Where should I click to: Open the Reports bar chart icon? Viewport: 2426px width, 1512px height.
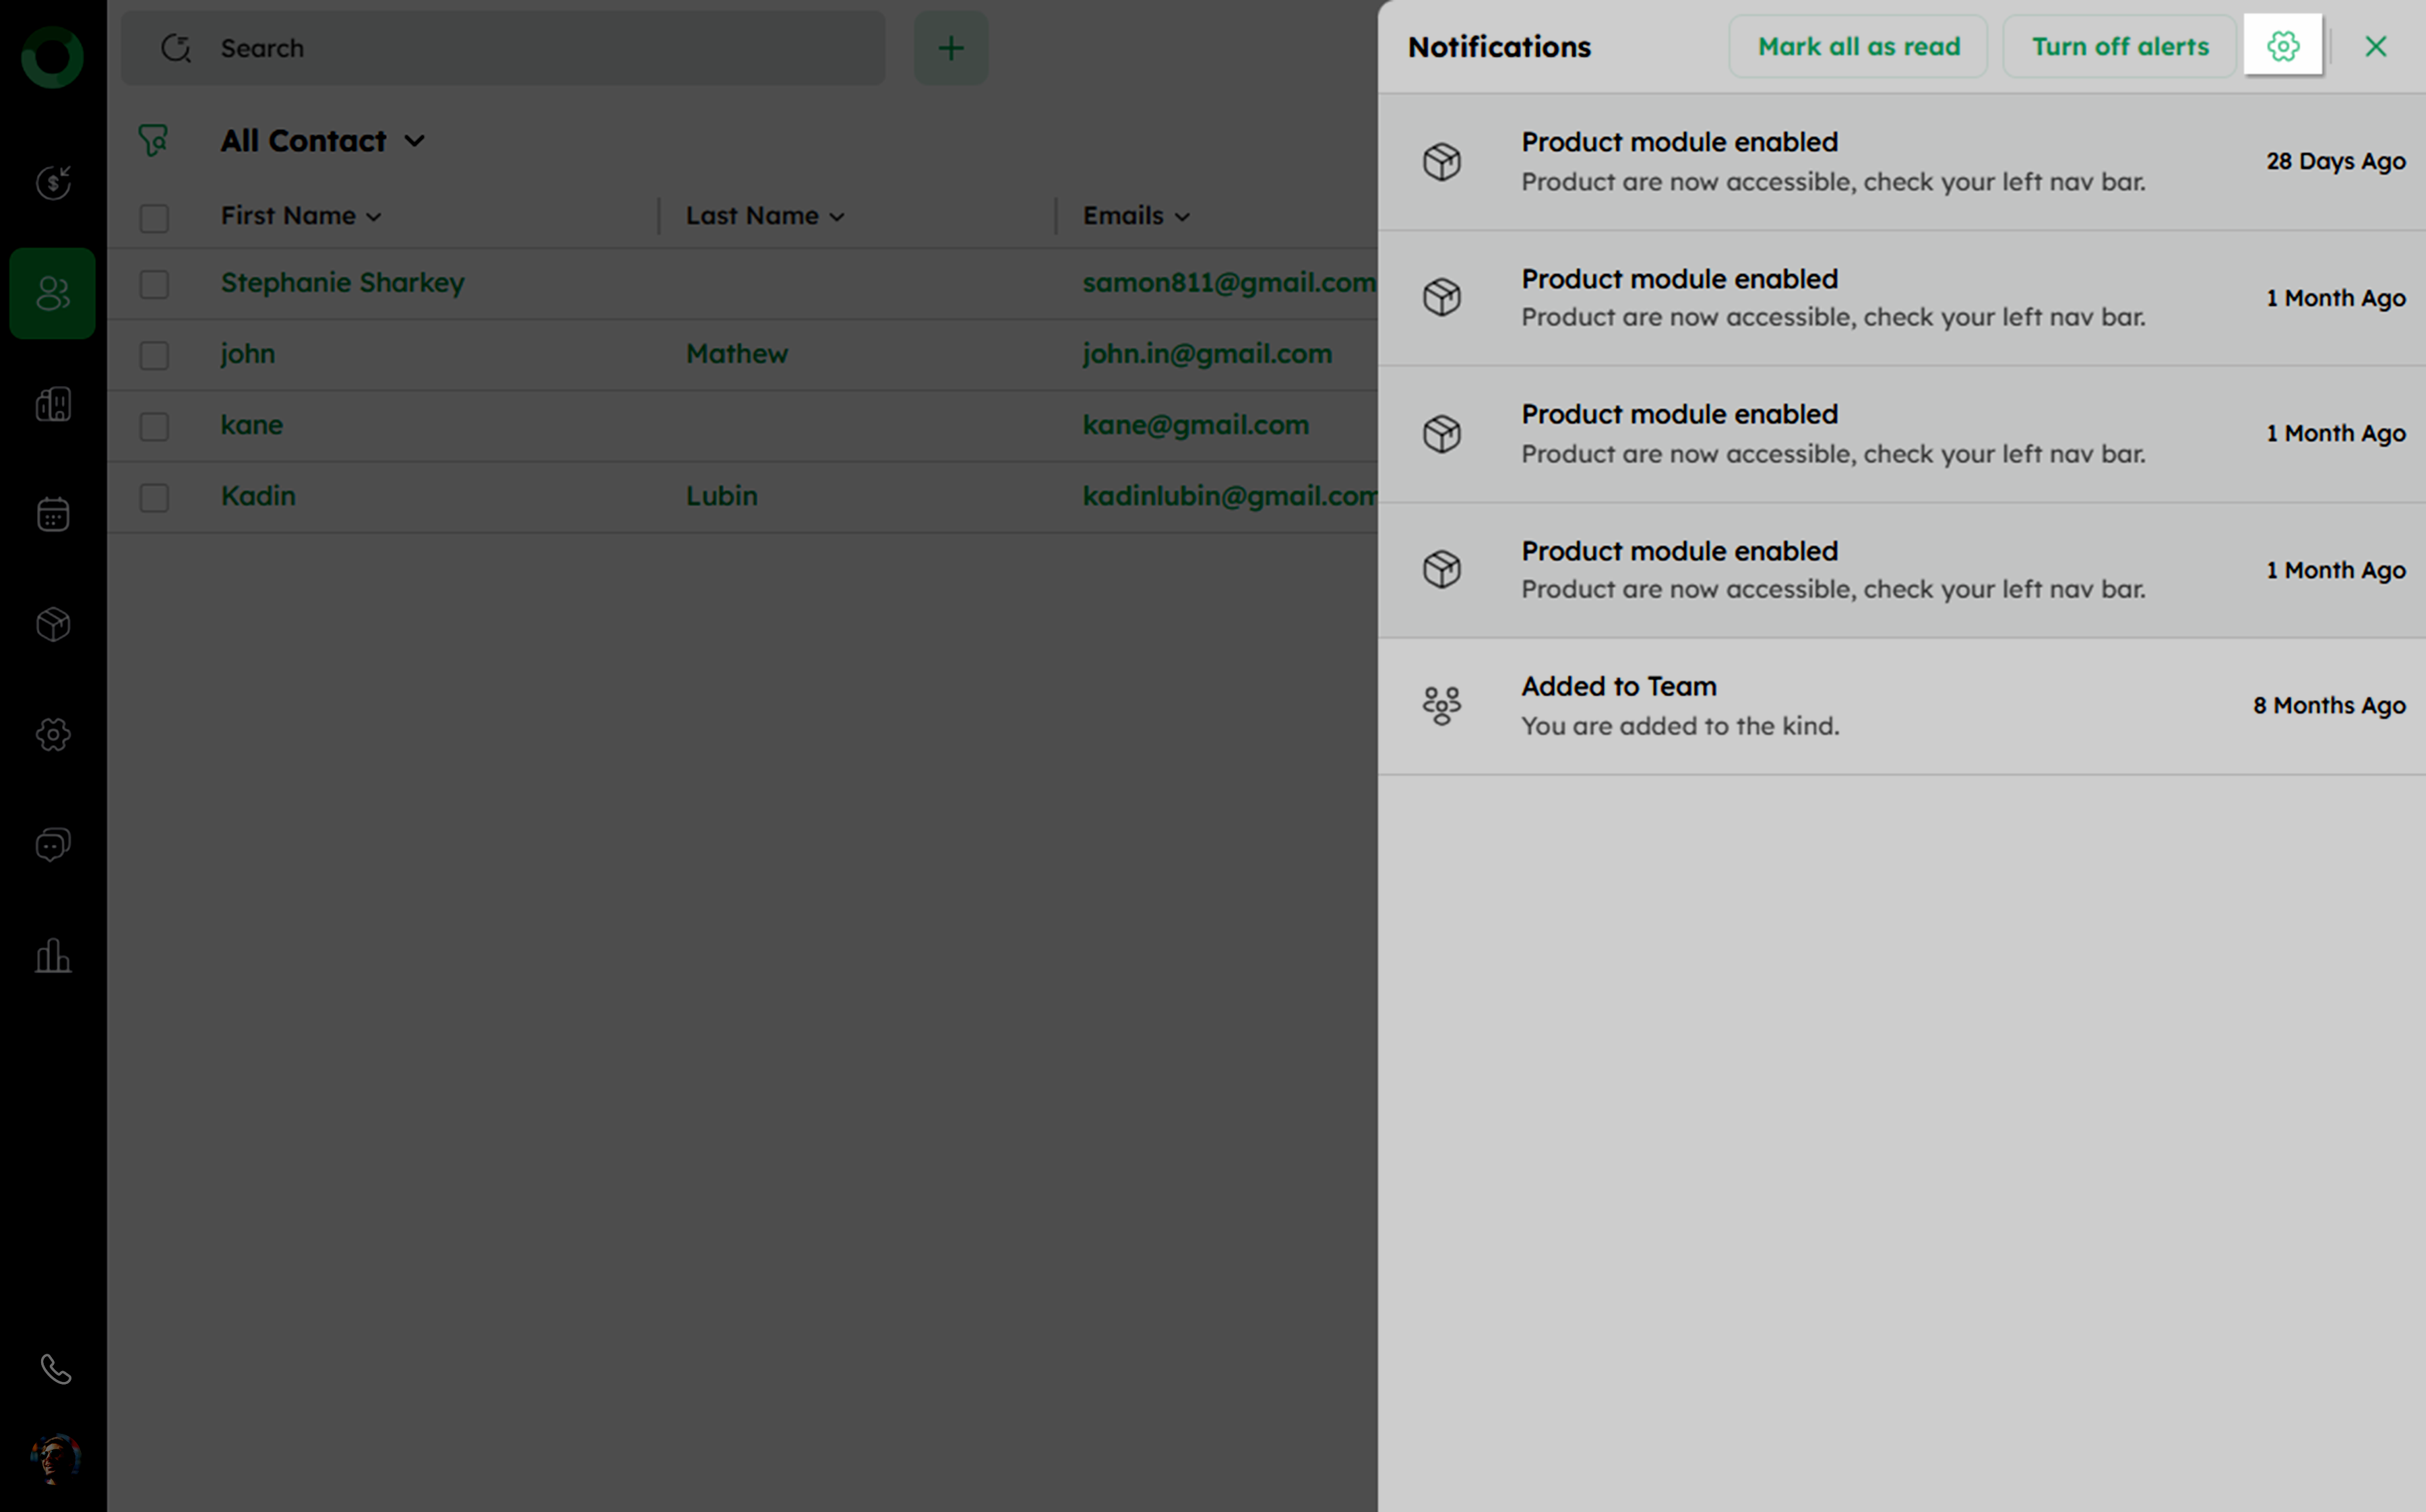click(x=53, y=956)
